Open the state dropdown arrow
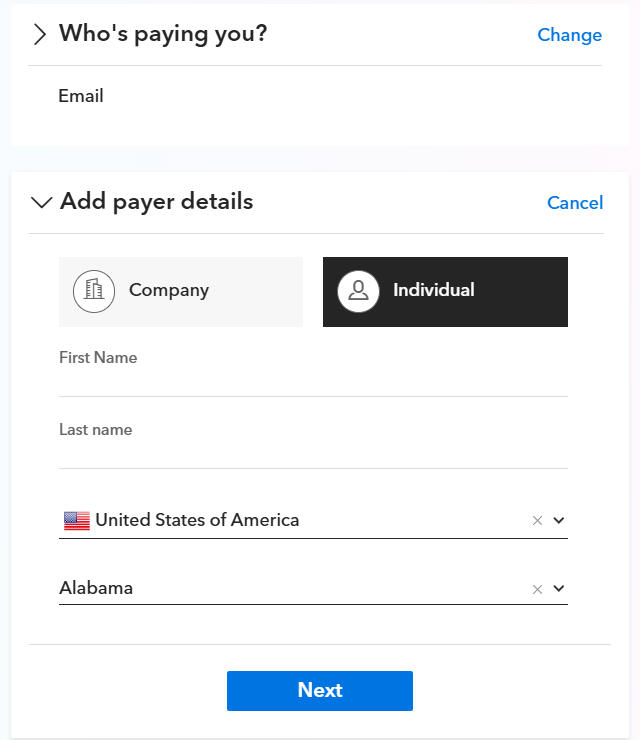Image resolution: width=640 pixels, height=740 pixels. point(559,589)
